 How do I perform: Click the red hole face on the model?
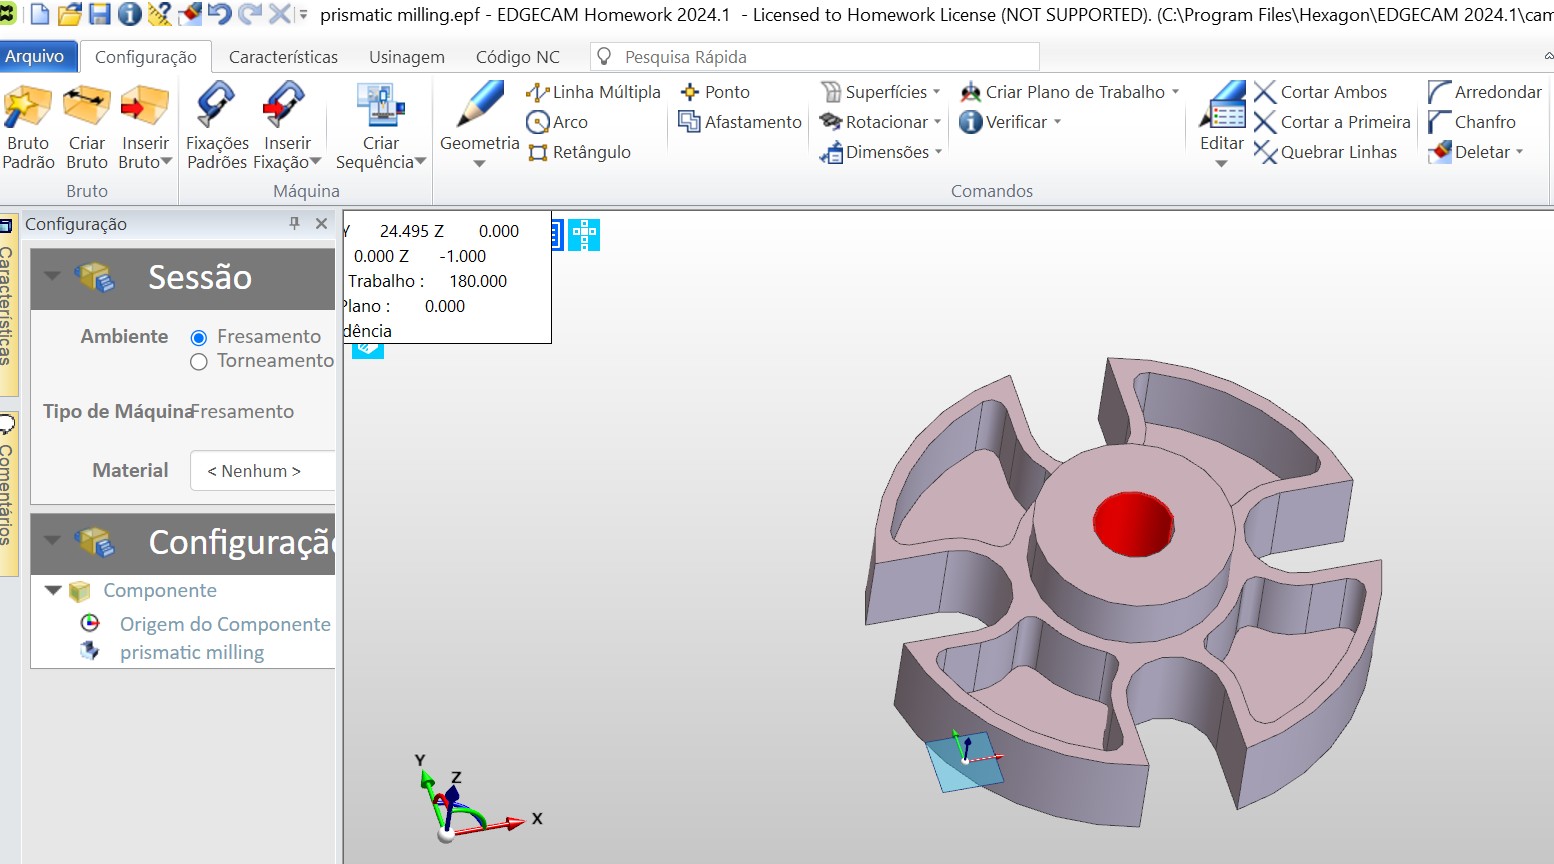pyautogui.click(x=1132, y=523)
